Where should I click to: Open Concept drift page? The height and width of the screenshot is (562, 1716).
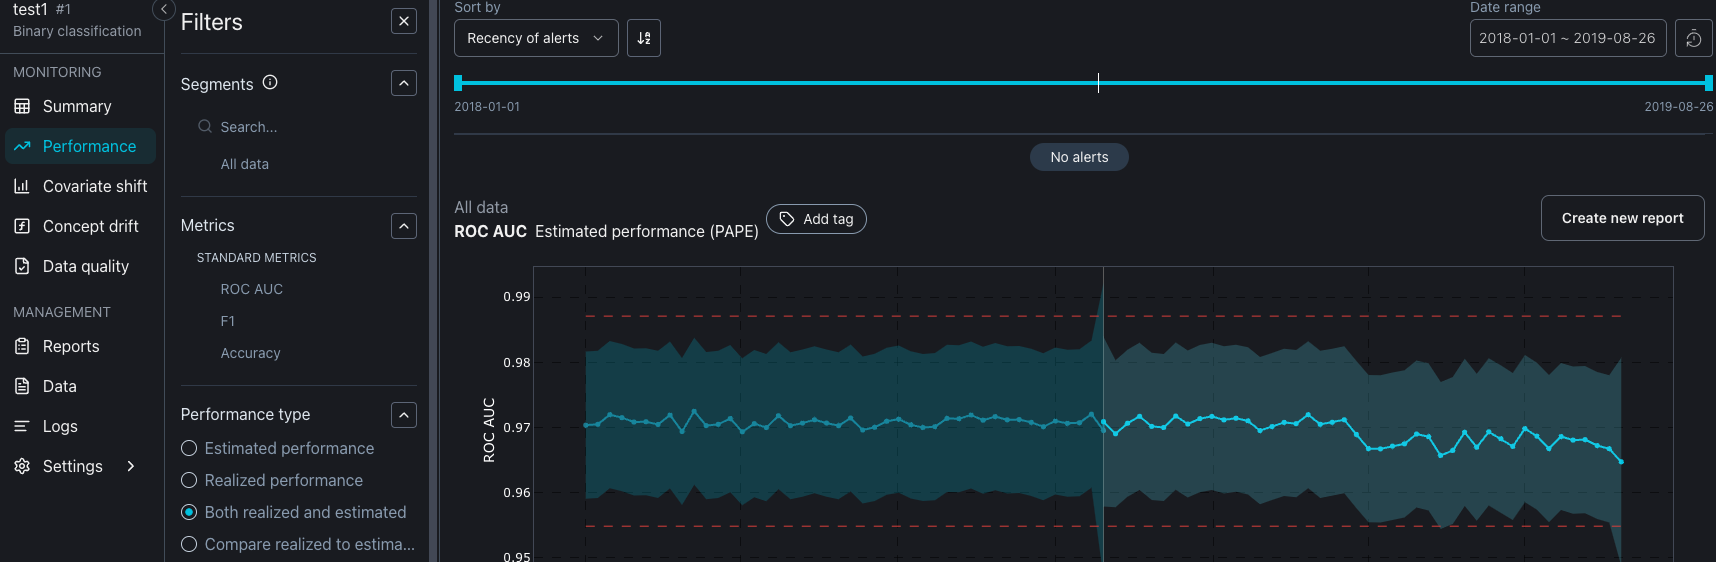[x=91, y=226]
